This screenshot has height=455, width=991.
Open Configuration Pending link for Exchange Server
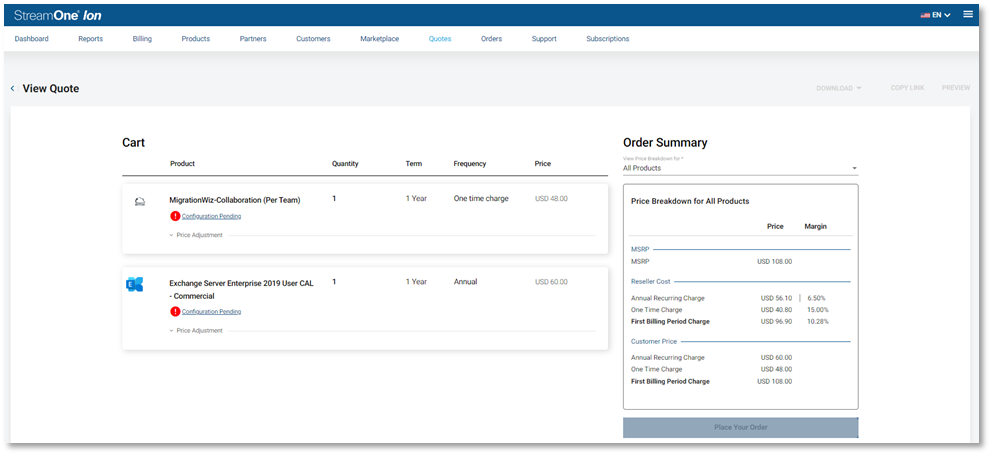coord(211,312)
